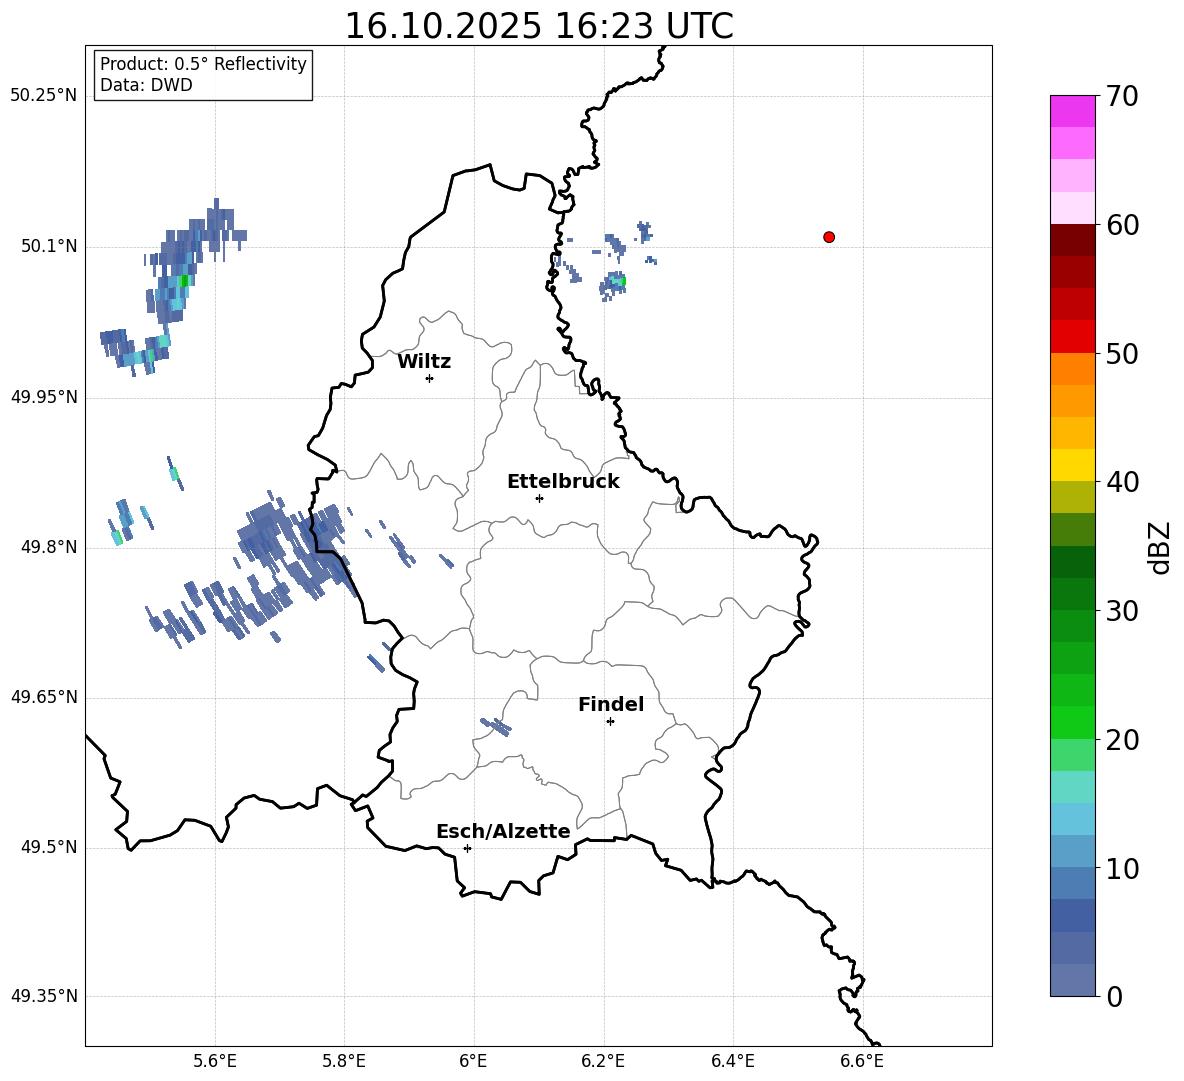Screen dimensions: 1184x1081
Task: Click the small echo west of Findel
Action: 496,726
